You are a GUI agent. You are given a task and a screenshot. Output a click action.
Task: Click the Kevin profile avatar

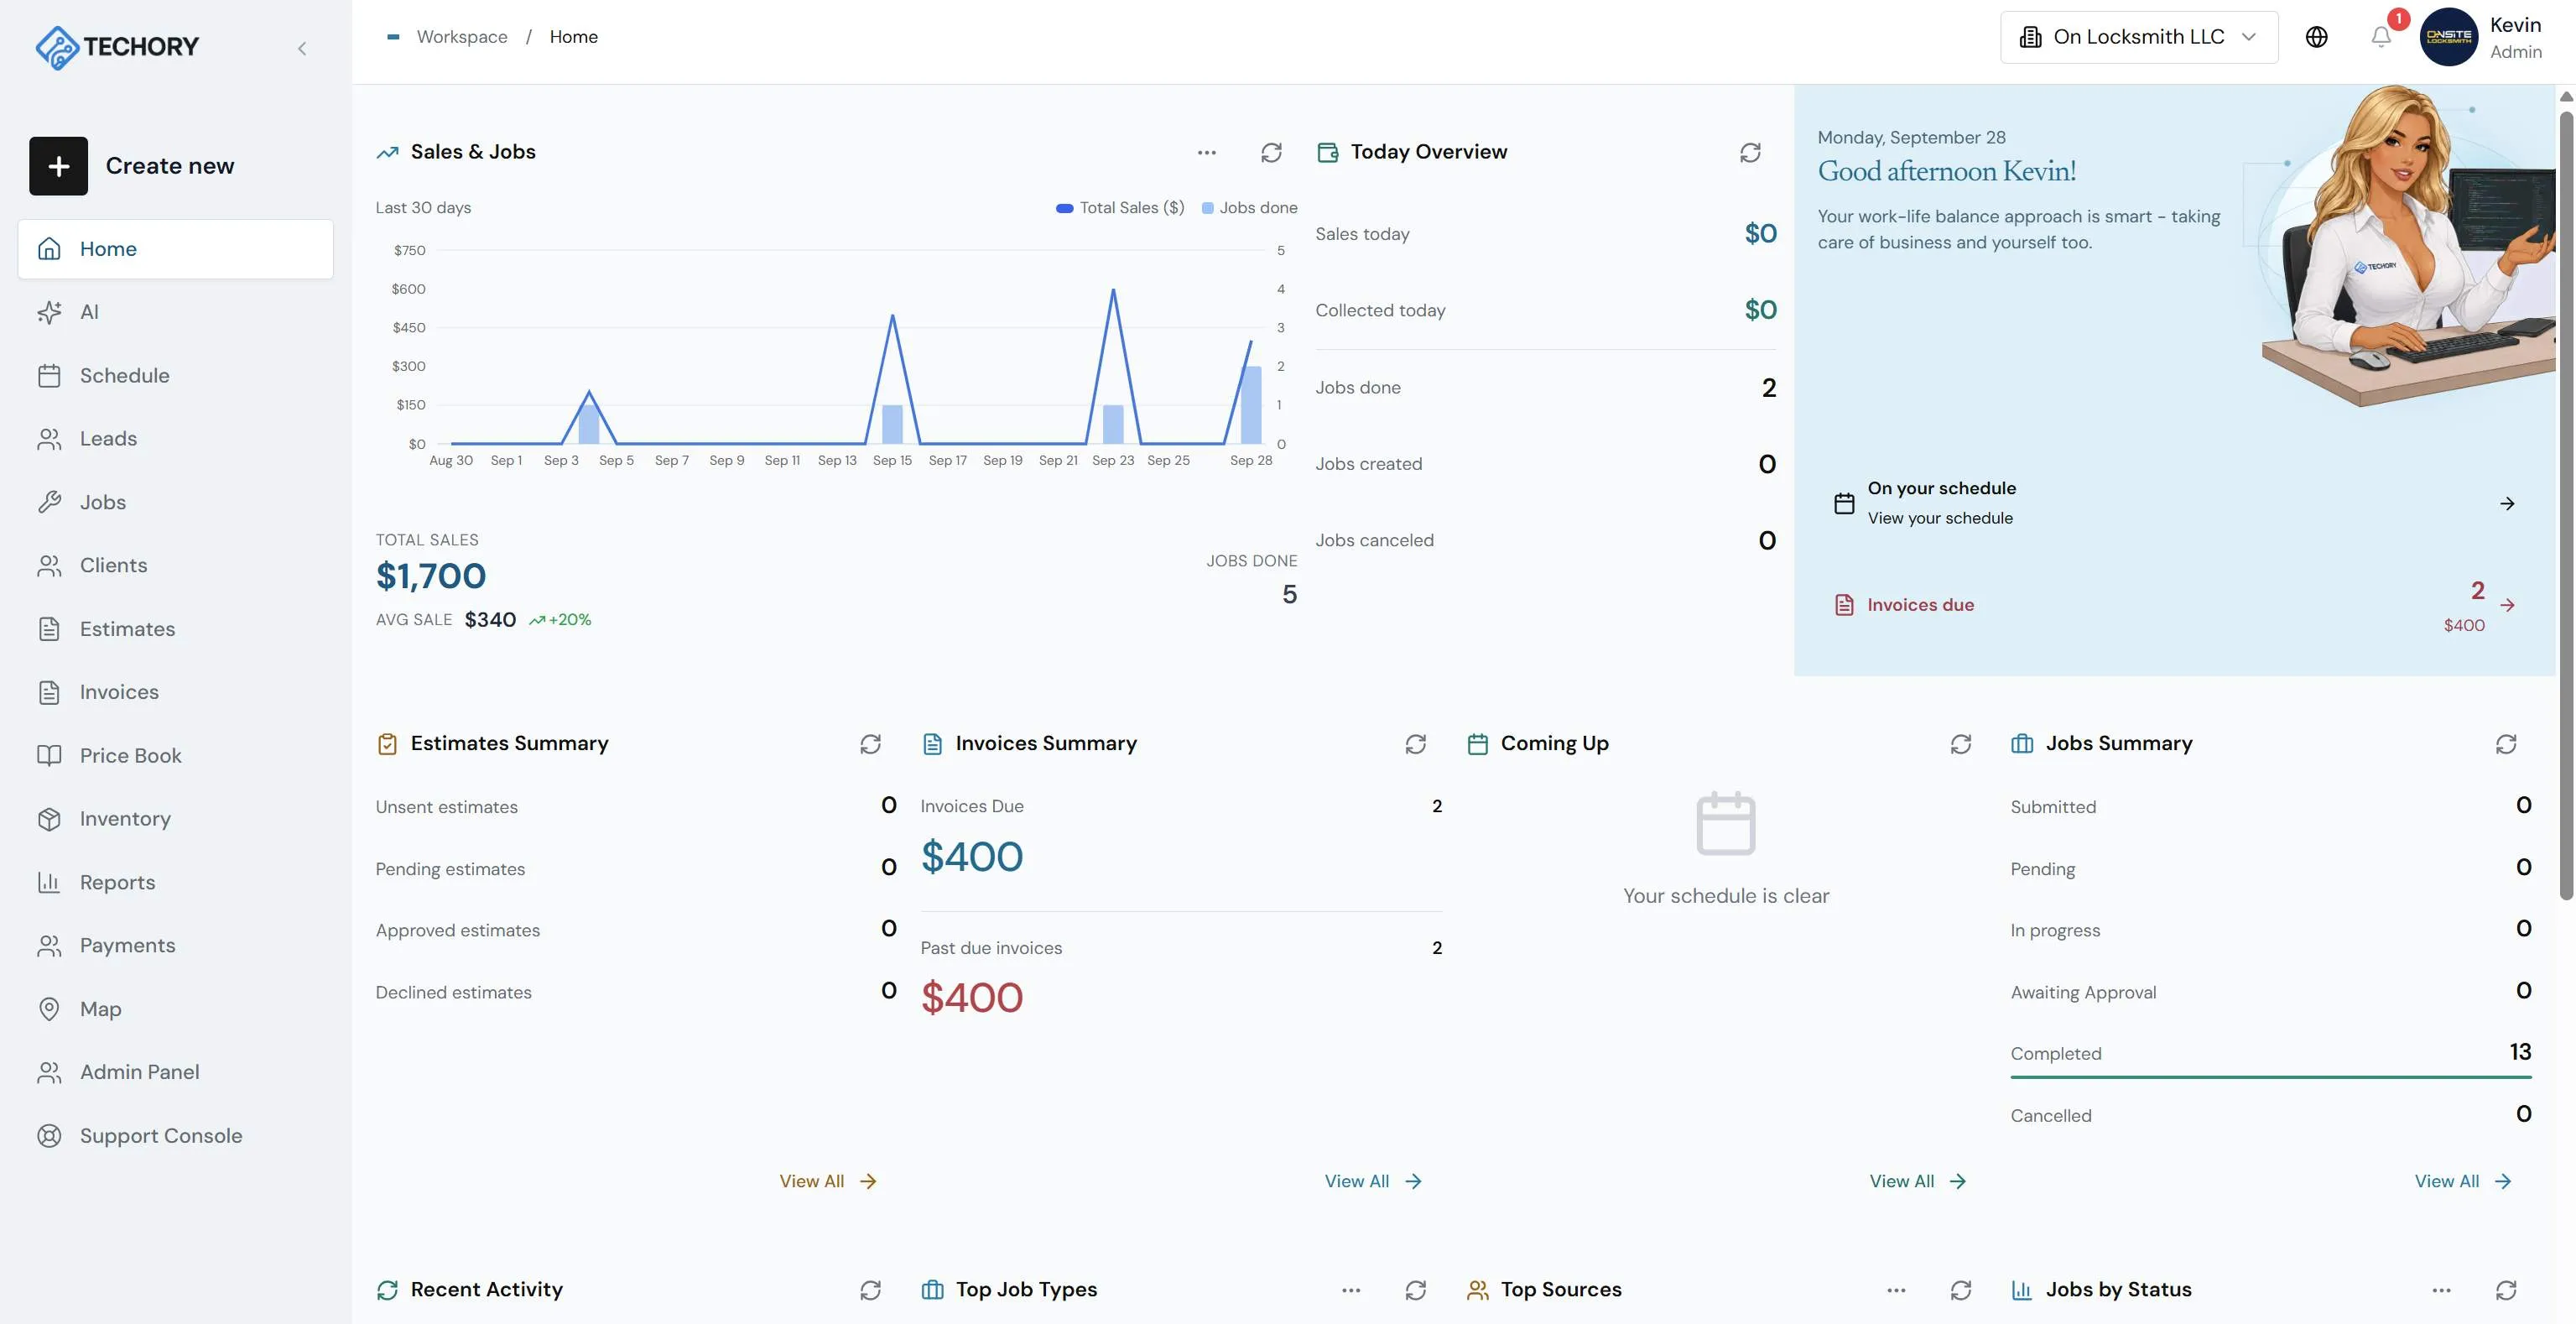(2448, 37)
